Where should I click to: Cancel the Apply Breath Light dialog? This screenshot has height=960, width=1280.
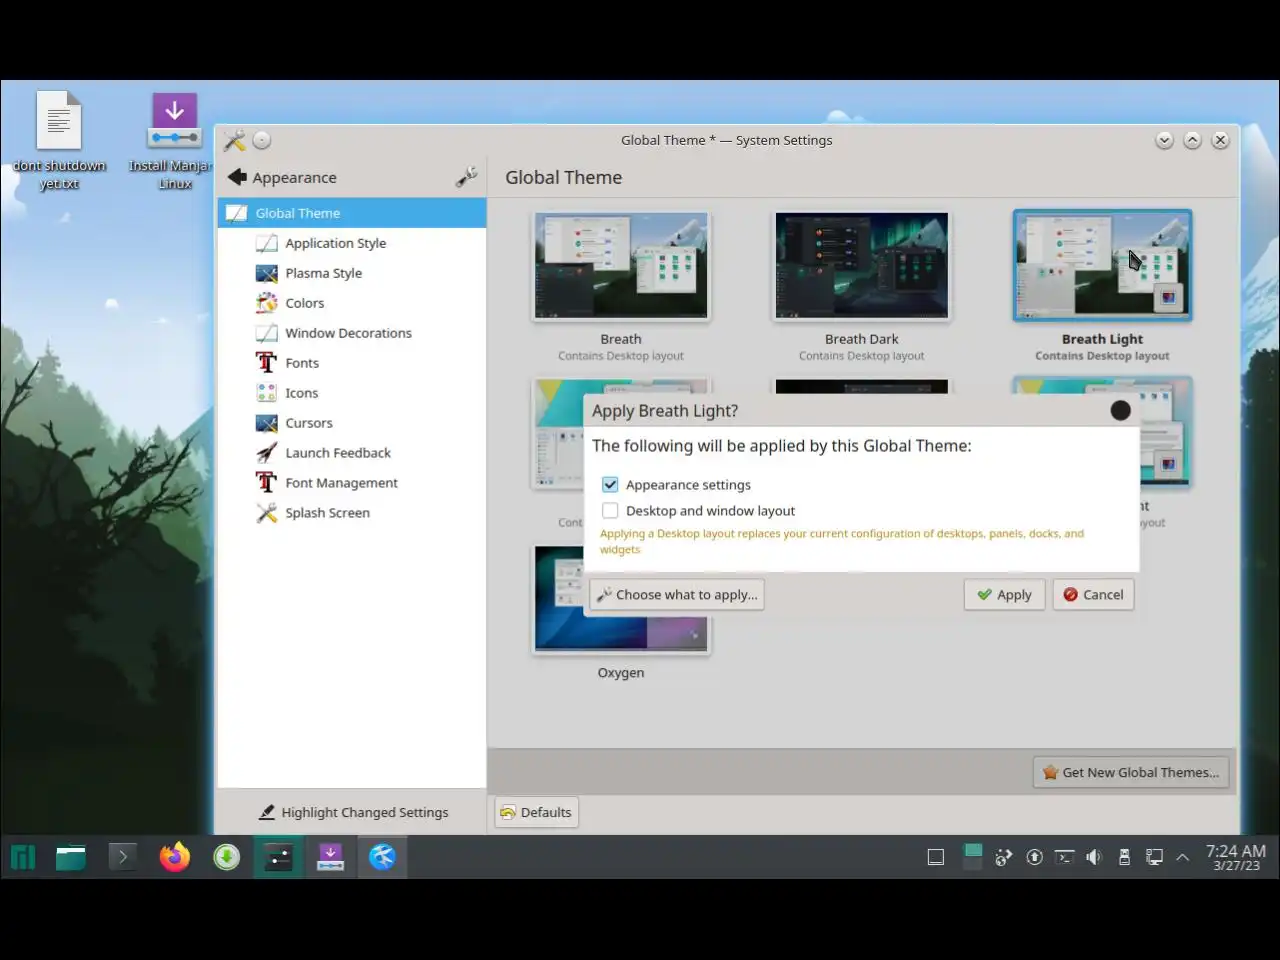click(1093, 594)
